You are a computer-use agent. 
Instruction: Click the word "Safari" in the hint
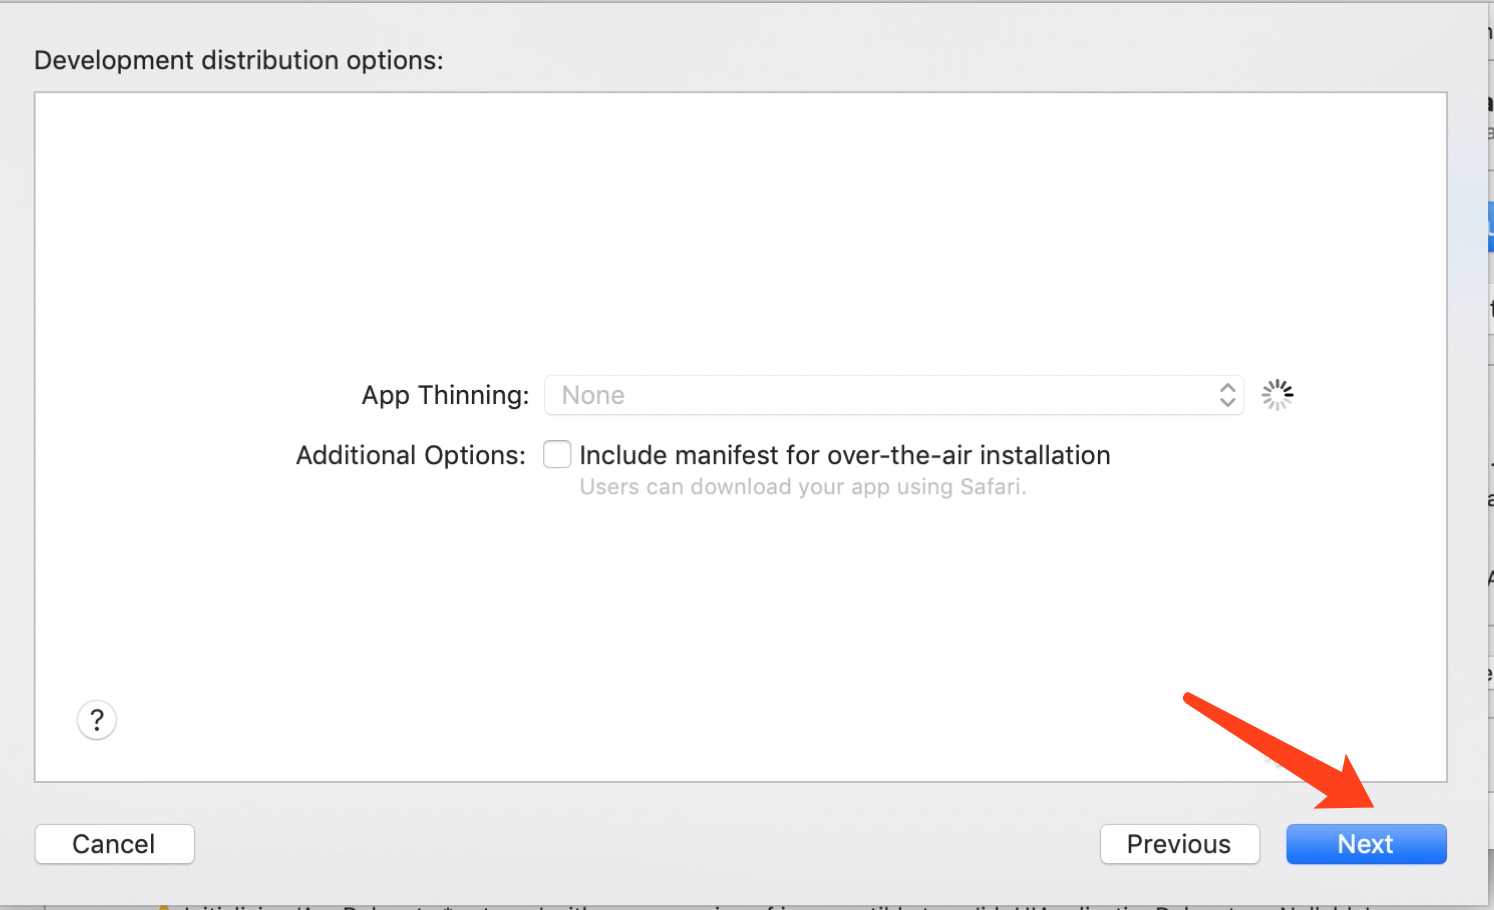coord(990,487)
